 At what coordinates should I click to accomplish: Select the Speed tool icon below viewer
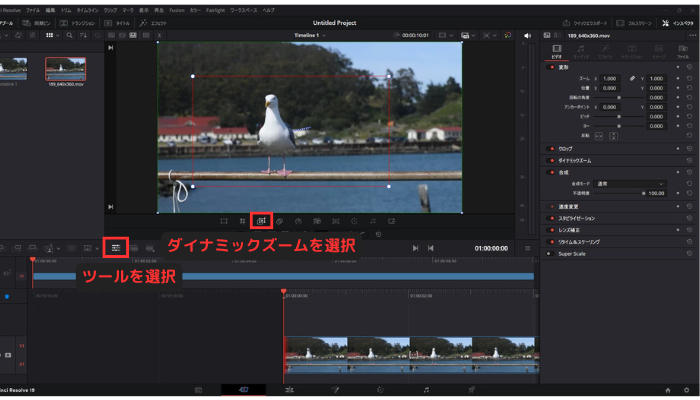pyautogui.click(x=298, y=221)
